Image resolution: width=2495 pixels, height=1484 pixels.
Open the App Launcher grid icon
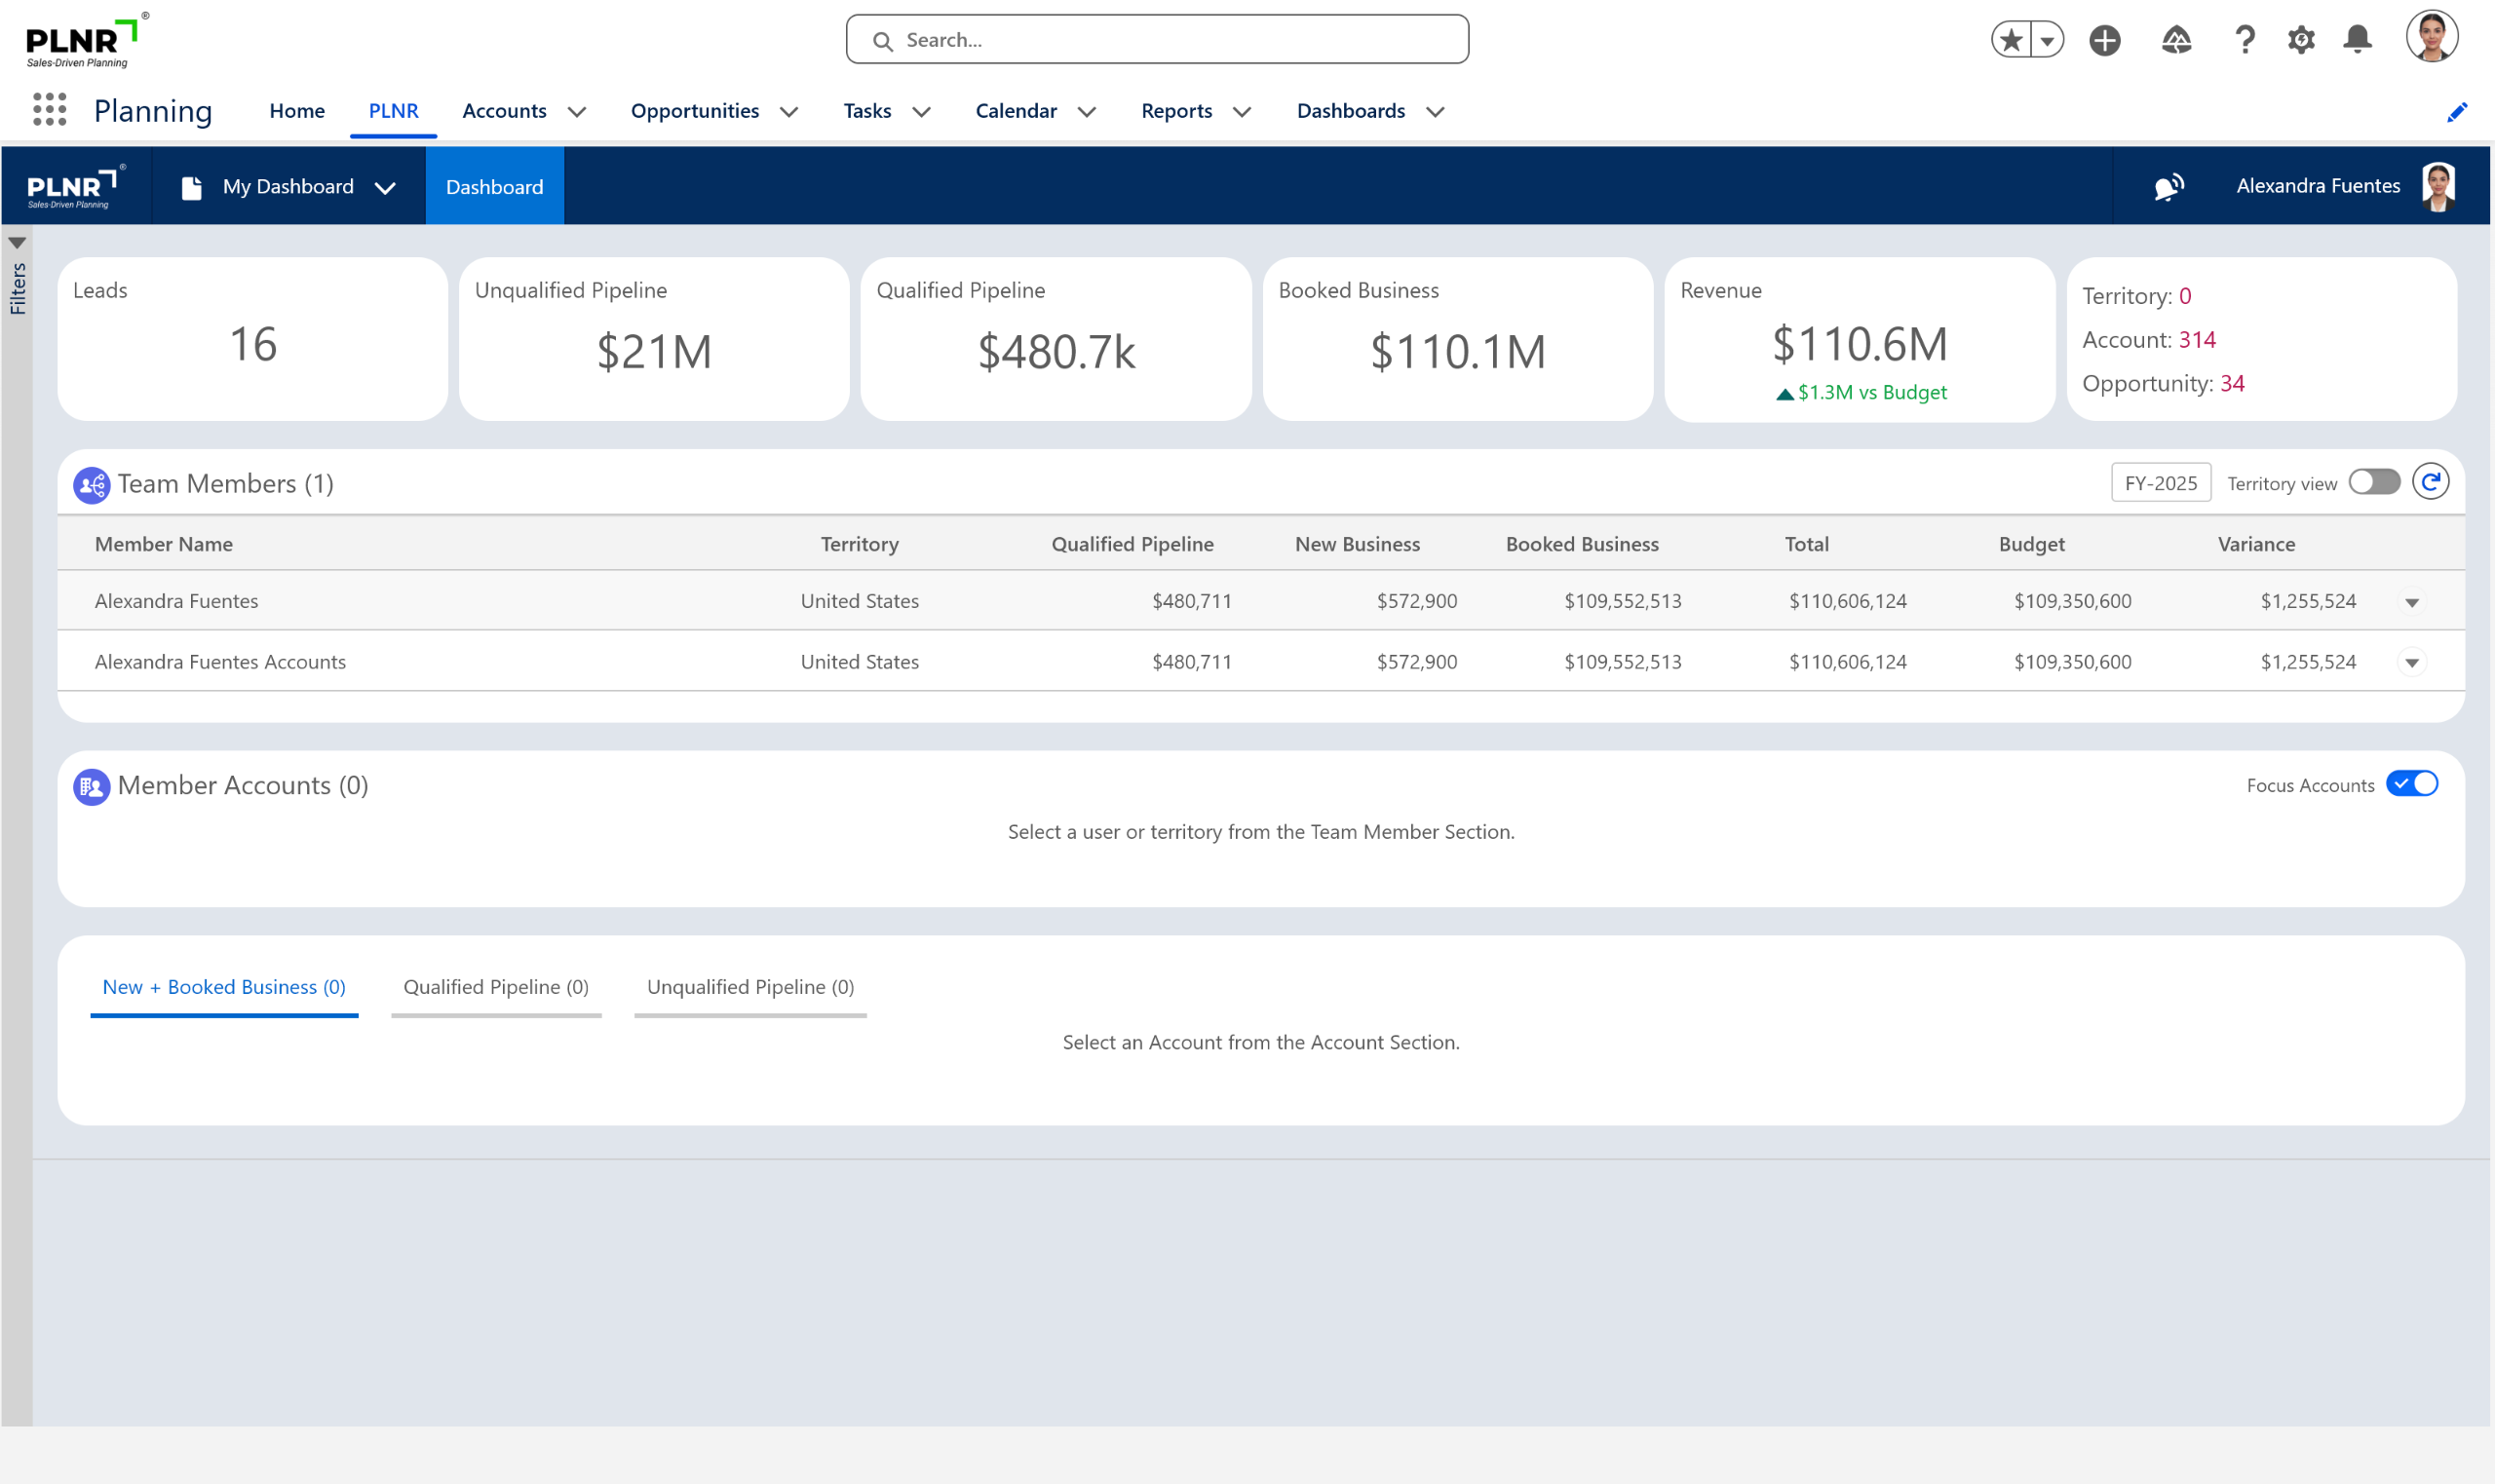pos(49,110)
